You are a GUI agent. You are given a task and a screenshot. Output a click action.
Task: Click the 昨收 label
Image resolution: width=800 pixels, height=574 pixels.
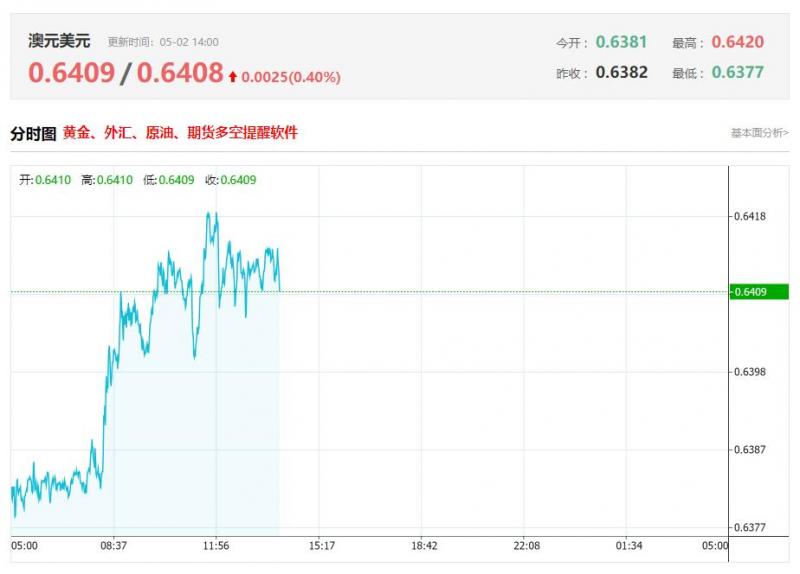[572, 74]
